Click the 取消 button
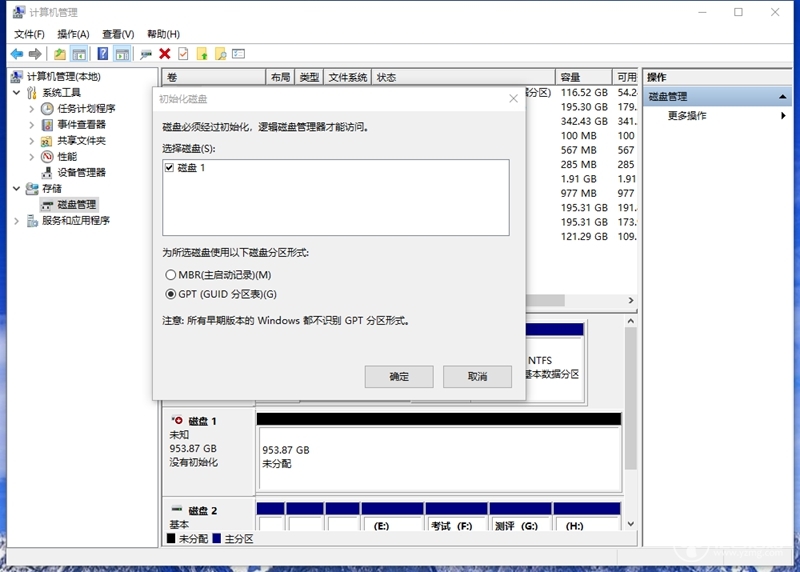 477,377
